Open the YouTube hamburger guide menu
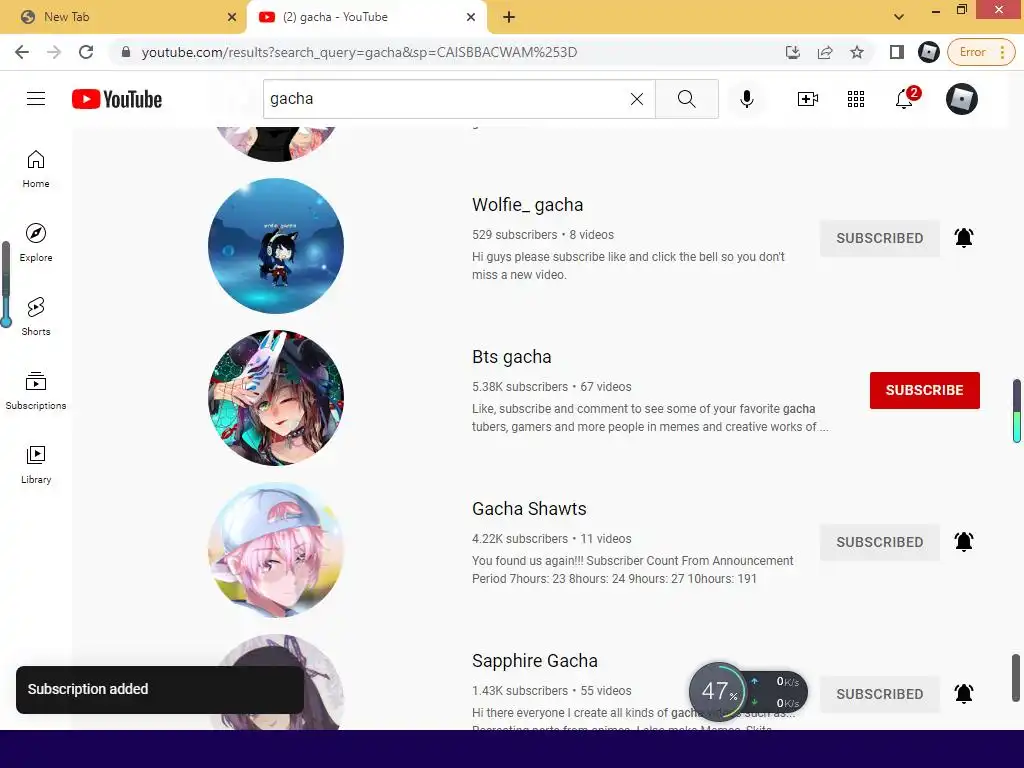 pos(36,99)
